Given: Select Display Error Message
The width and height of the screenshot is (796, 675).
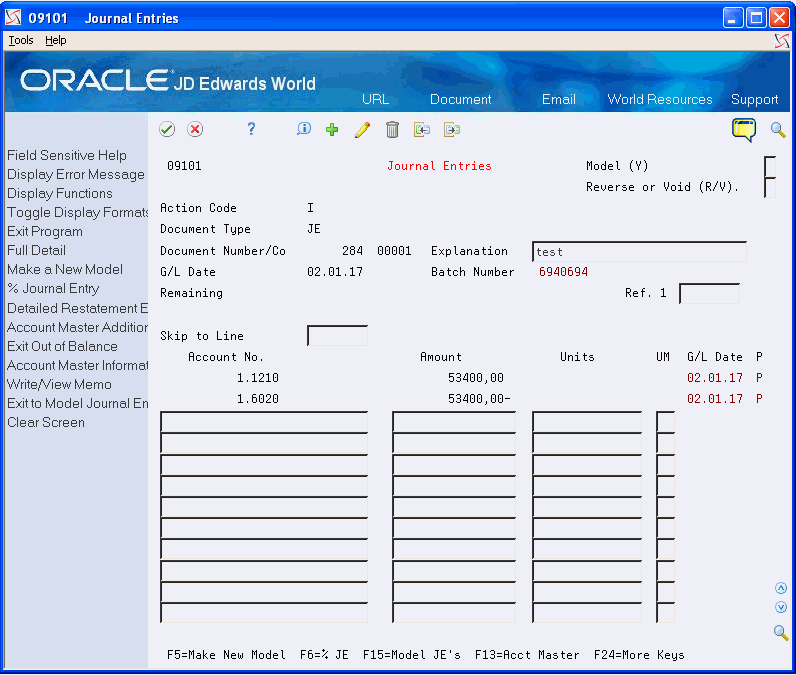Looking at the screenshot, I should (76, 175).
